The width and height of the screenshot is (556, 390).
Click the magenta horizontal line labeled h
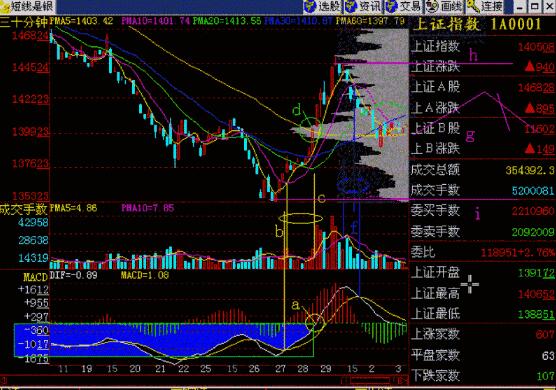423,63
